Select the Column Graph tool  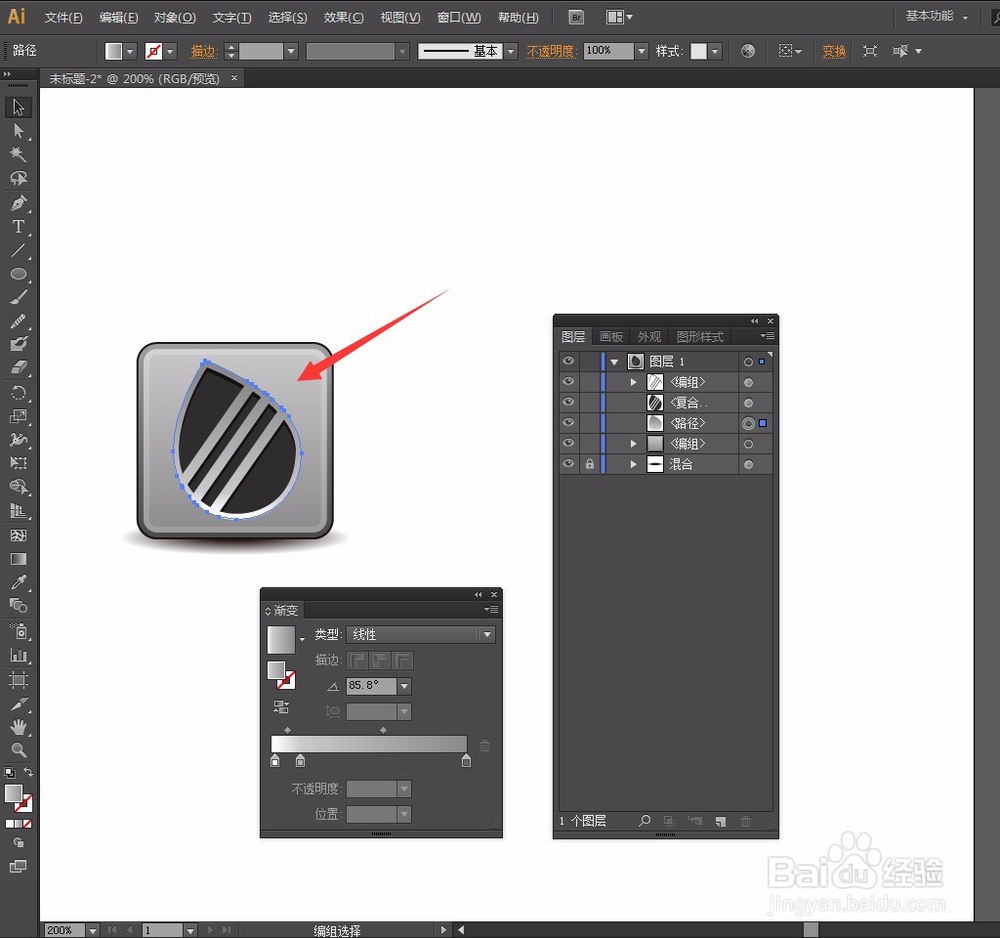pos(18,655)
